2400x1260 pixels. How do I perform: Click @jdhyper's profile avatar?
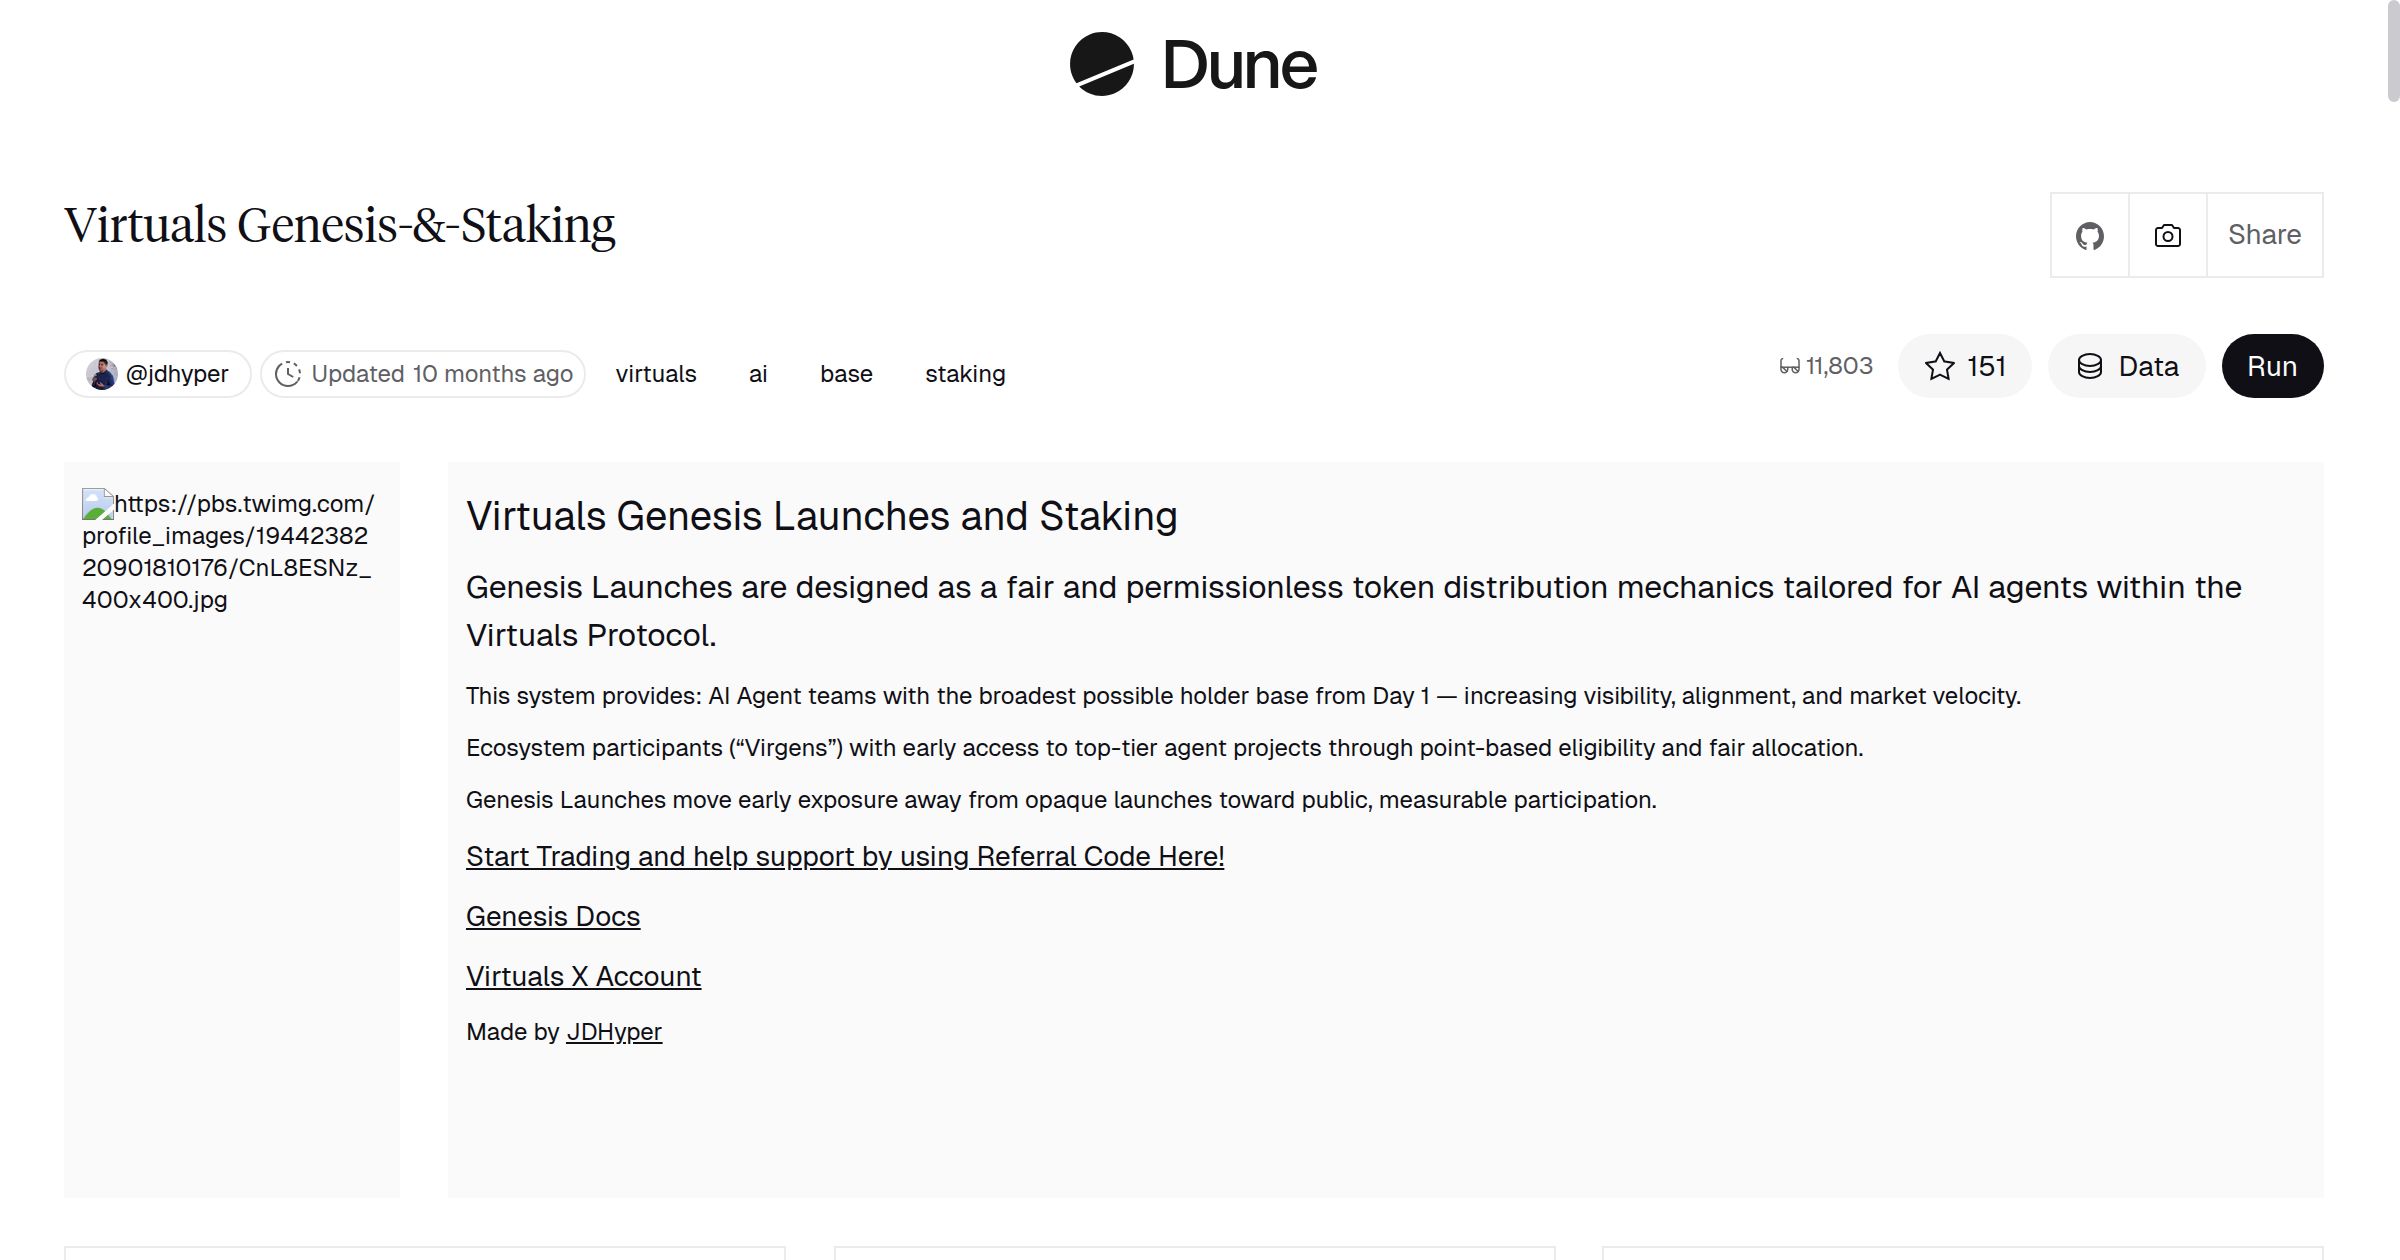tap(102, 373)
